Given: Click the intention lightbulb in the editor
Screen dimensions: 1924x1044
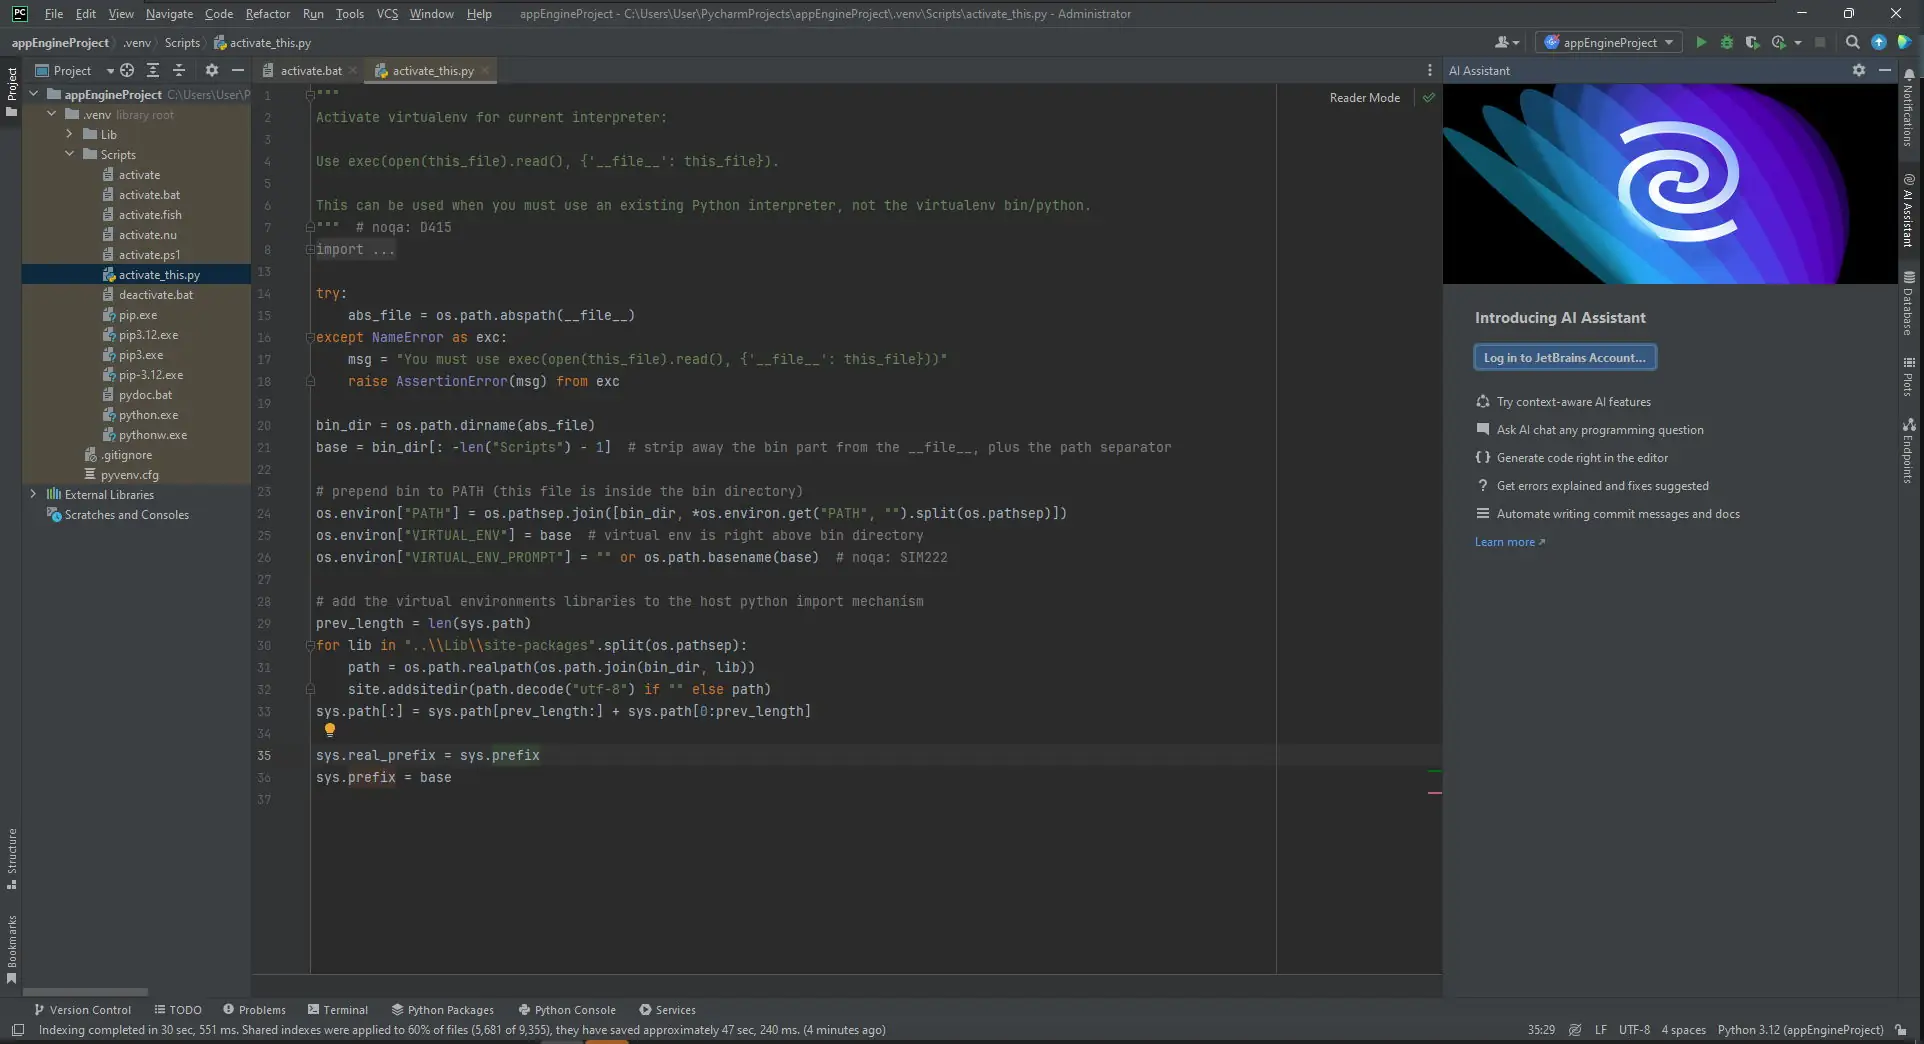Looking at the screenshot, I should pyautogui.click(x=330, y=730).
